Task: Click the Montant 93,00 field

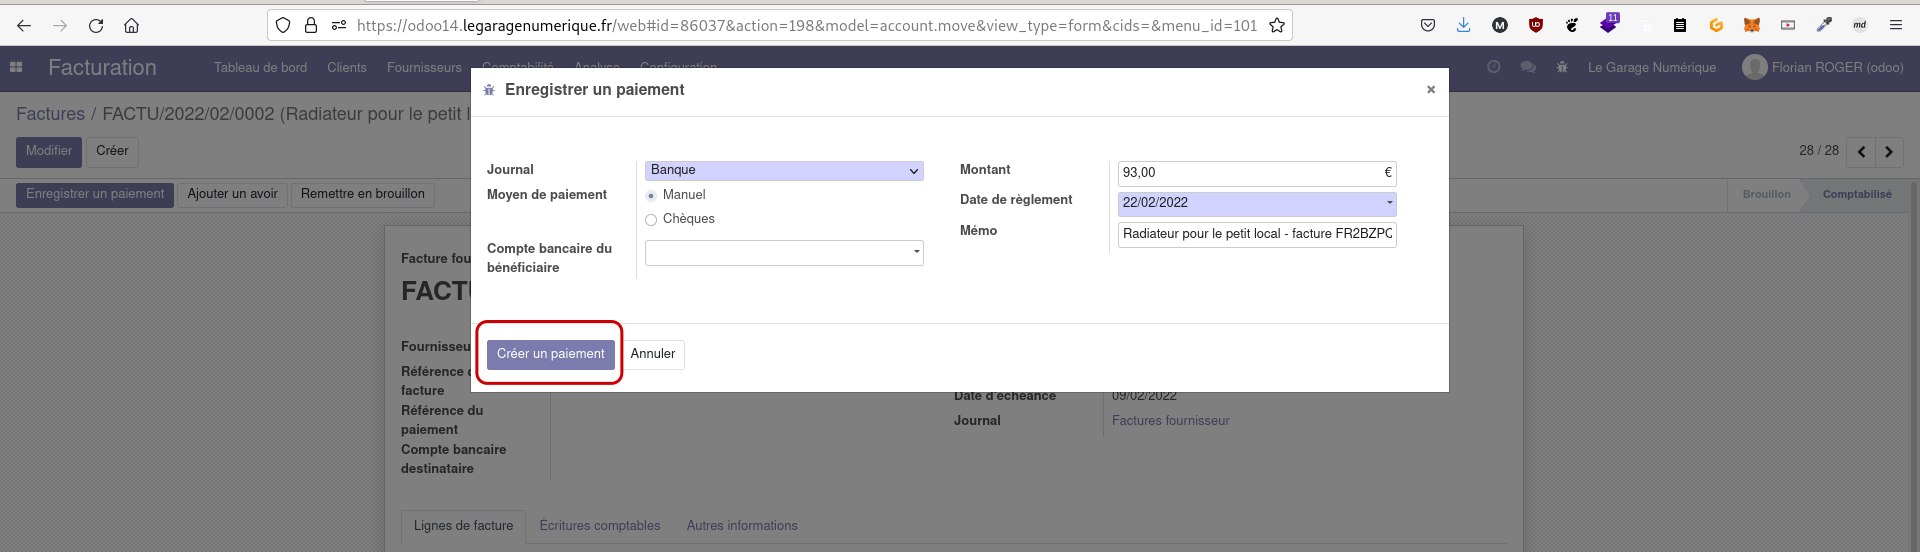Action: click(x=1257, y=173)
